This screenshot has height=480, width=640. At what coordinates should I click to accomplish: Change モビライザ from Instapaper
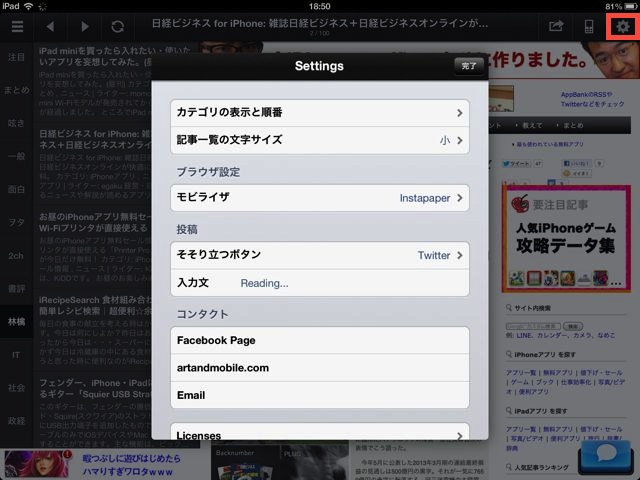pyautogui.click(x=320, y=198)
